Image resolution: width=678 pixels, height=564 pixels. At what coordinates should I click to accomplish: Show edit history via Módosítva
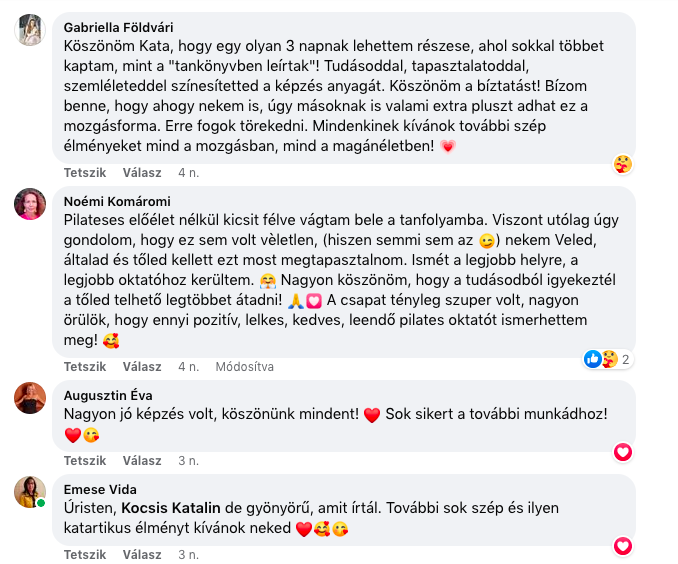(245, 367)
